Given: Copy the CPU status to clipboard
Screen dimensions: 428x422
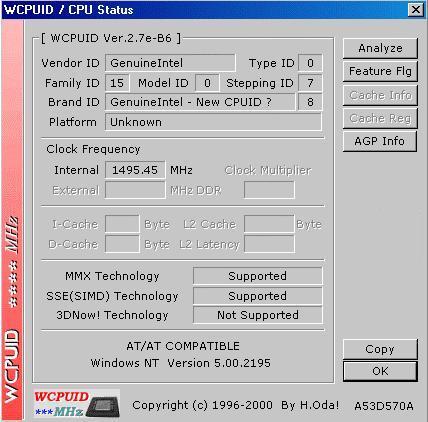Looking at the screenshot, I should pos(380,349).
